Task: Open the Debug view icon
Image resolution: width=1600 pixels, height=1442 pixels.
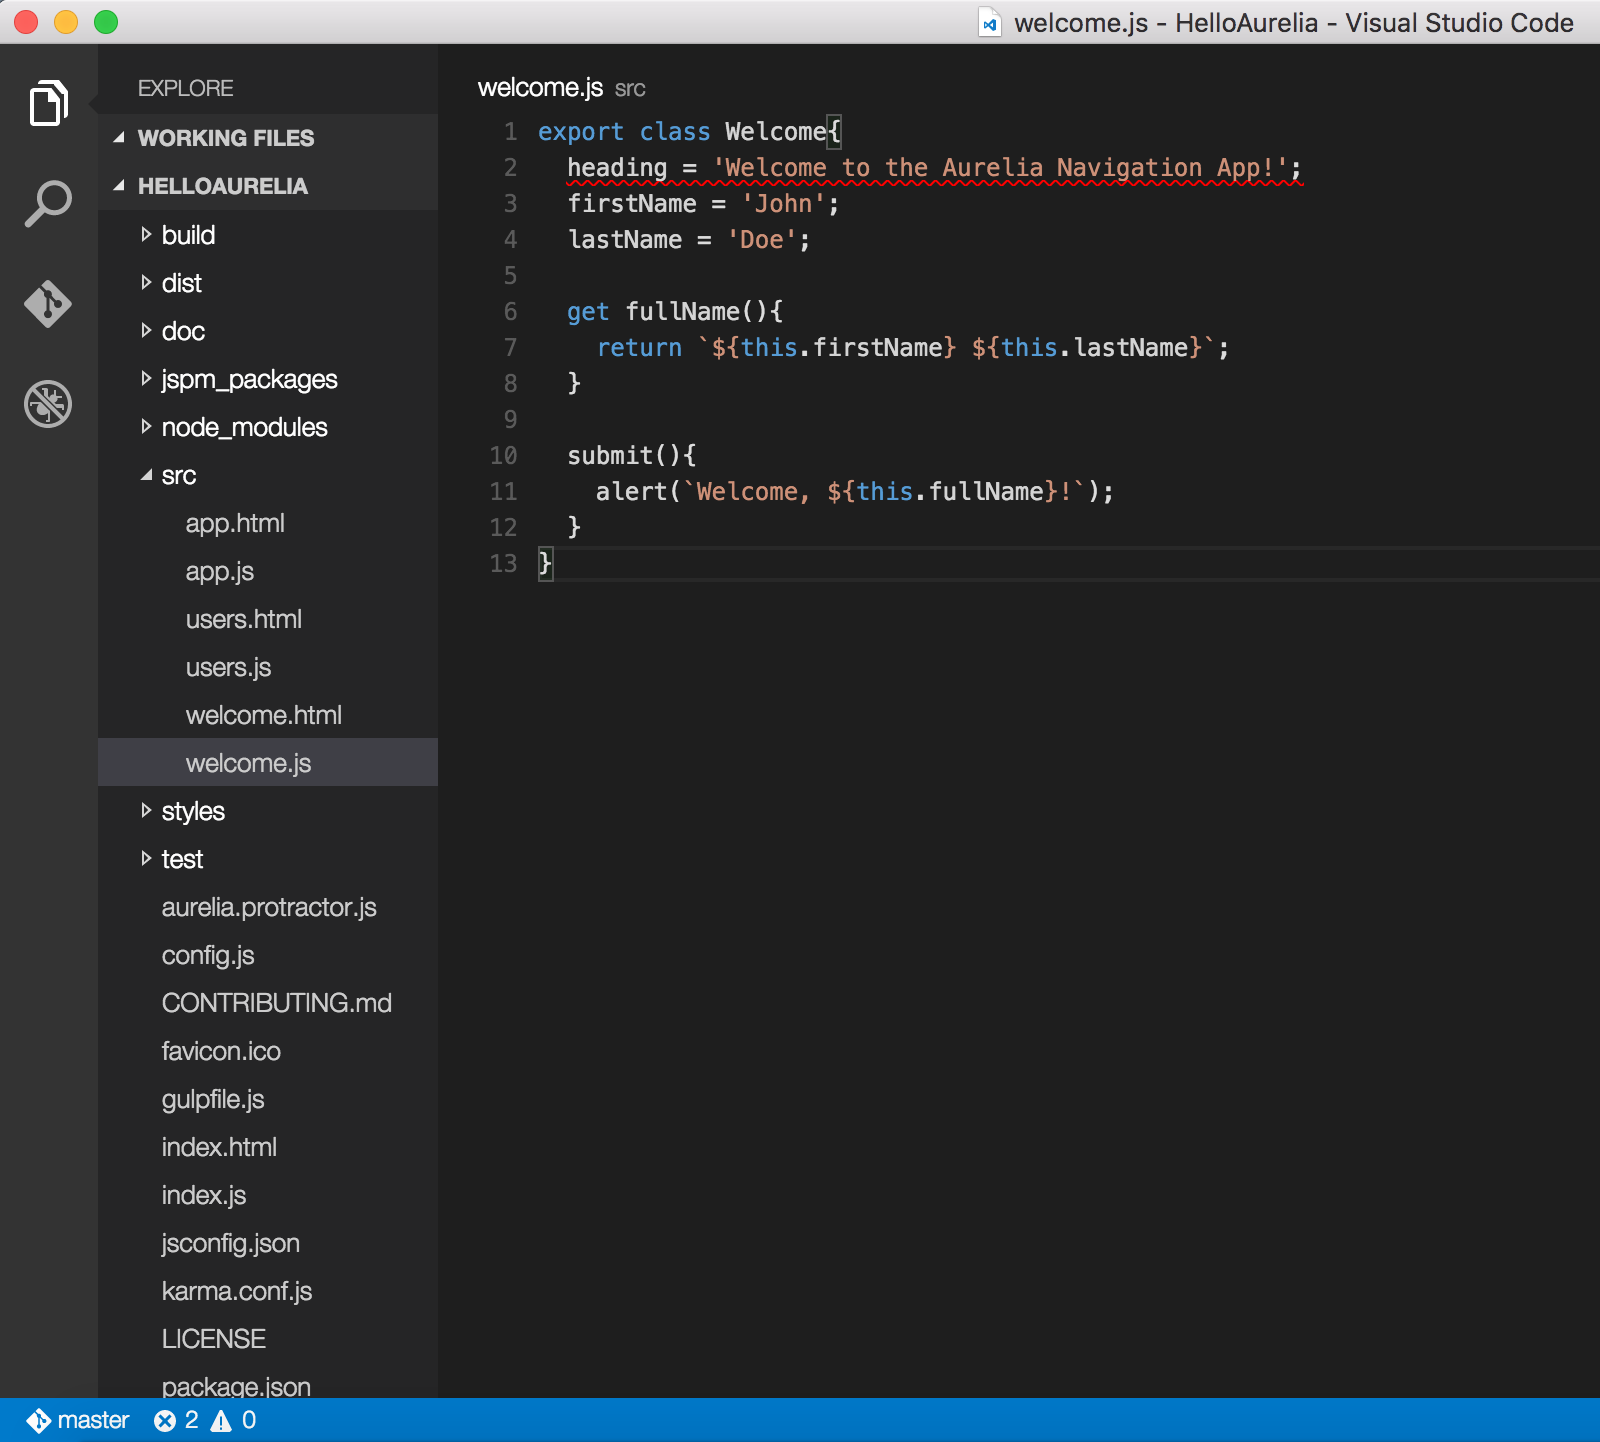Action: pos(48,404)
